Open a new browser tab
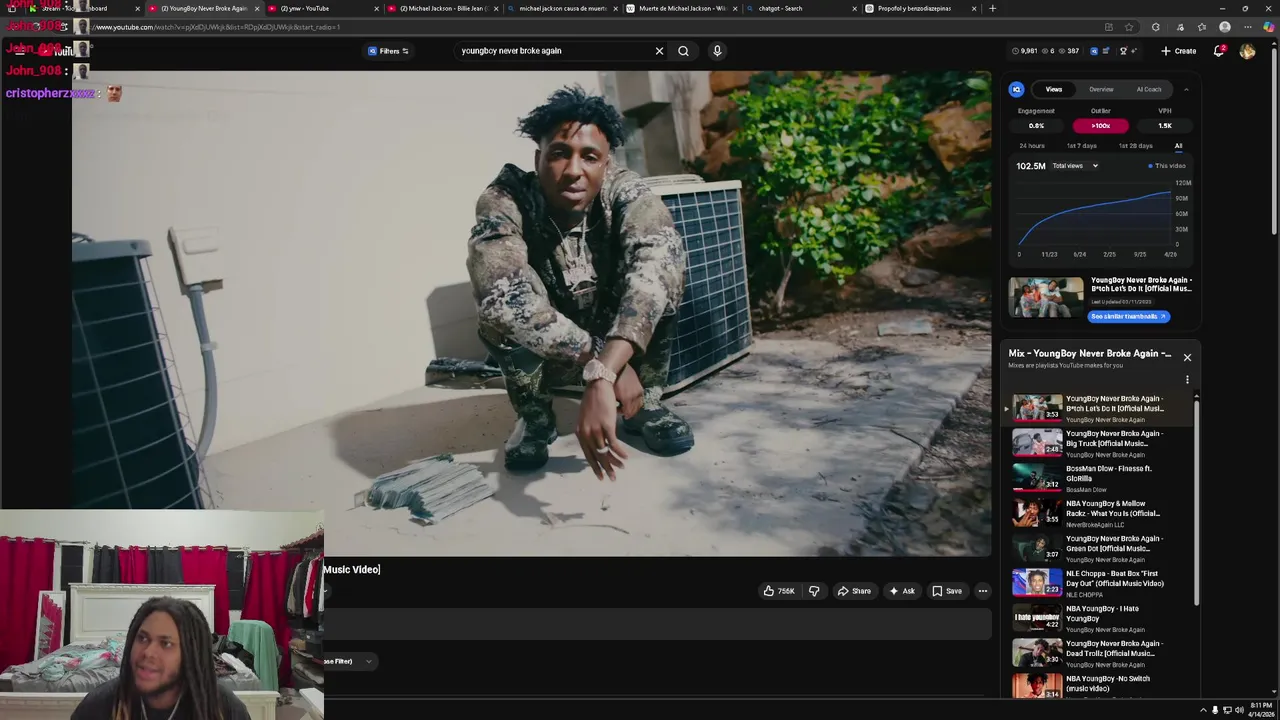1280x720 pixels. pos(992,8)
